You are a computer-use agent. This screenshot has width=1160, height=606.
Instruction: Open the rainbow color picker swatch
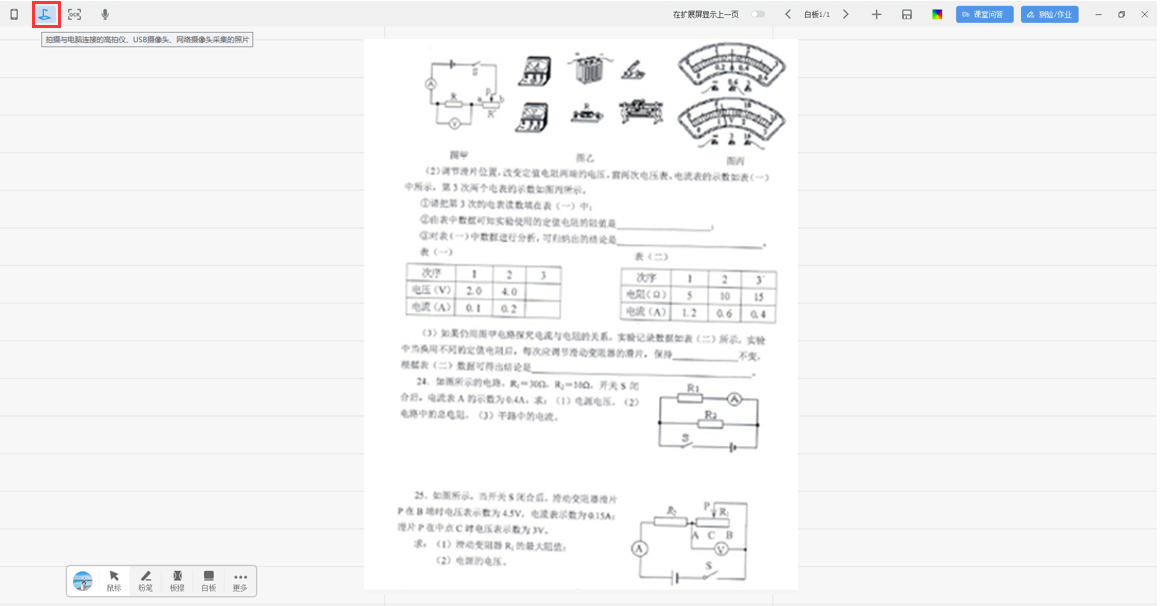937,15
